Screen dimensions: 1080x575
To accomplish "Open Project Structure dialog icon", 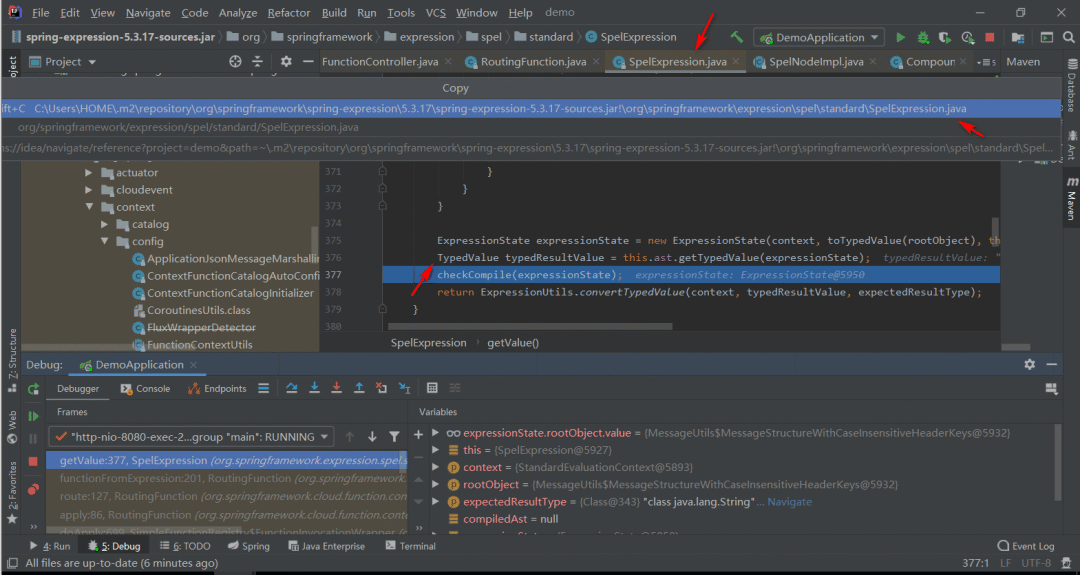I will [x=1018, y=37].
